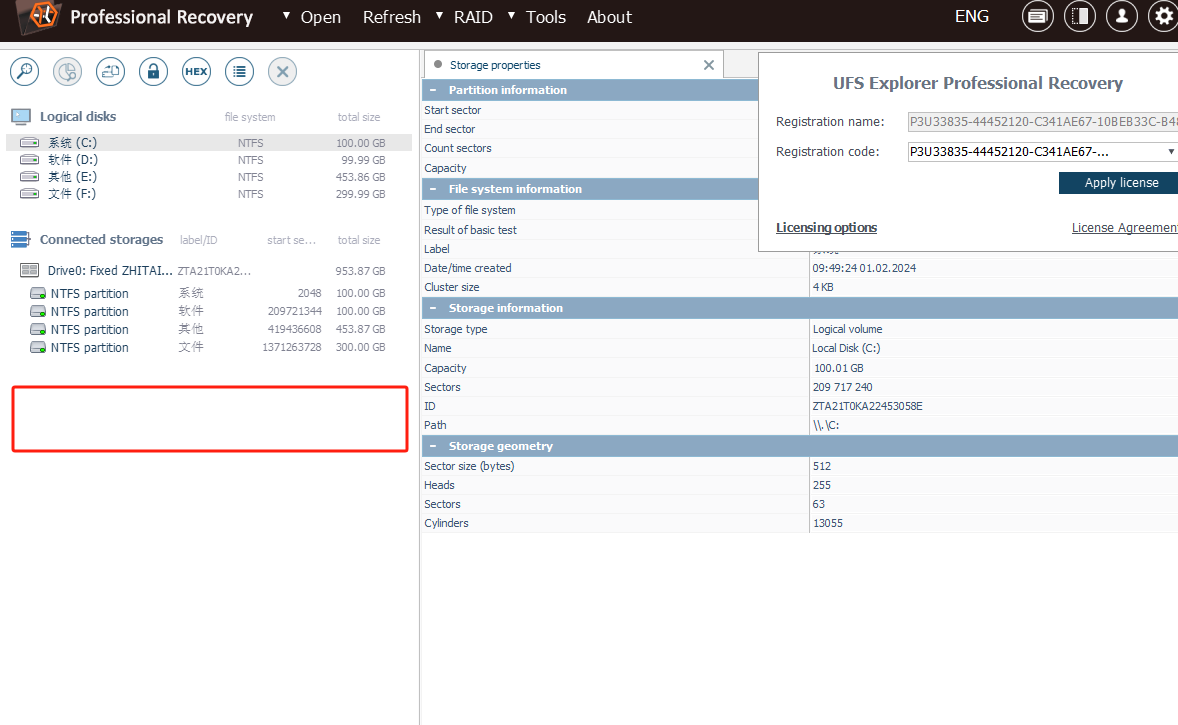Click the Capacity value 100.01 GB

(x=838, y=368)
